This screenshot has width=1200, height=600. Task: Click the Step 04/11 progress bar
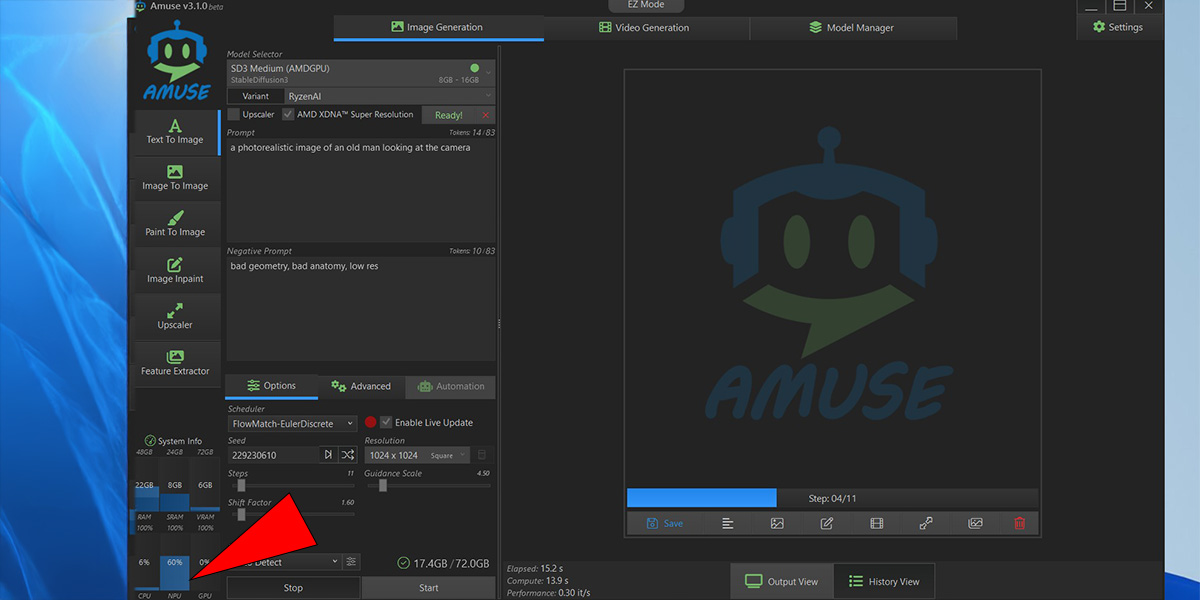click(832, 498)
